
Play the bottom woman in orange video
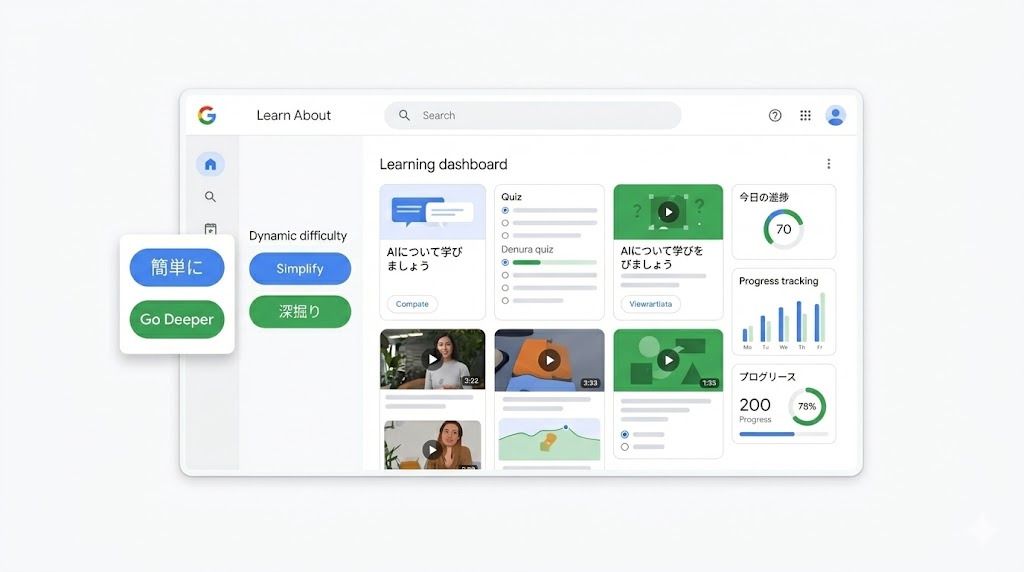pos(431,449)
